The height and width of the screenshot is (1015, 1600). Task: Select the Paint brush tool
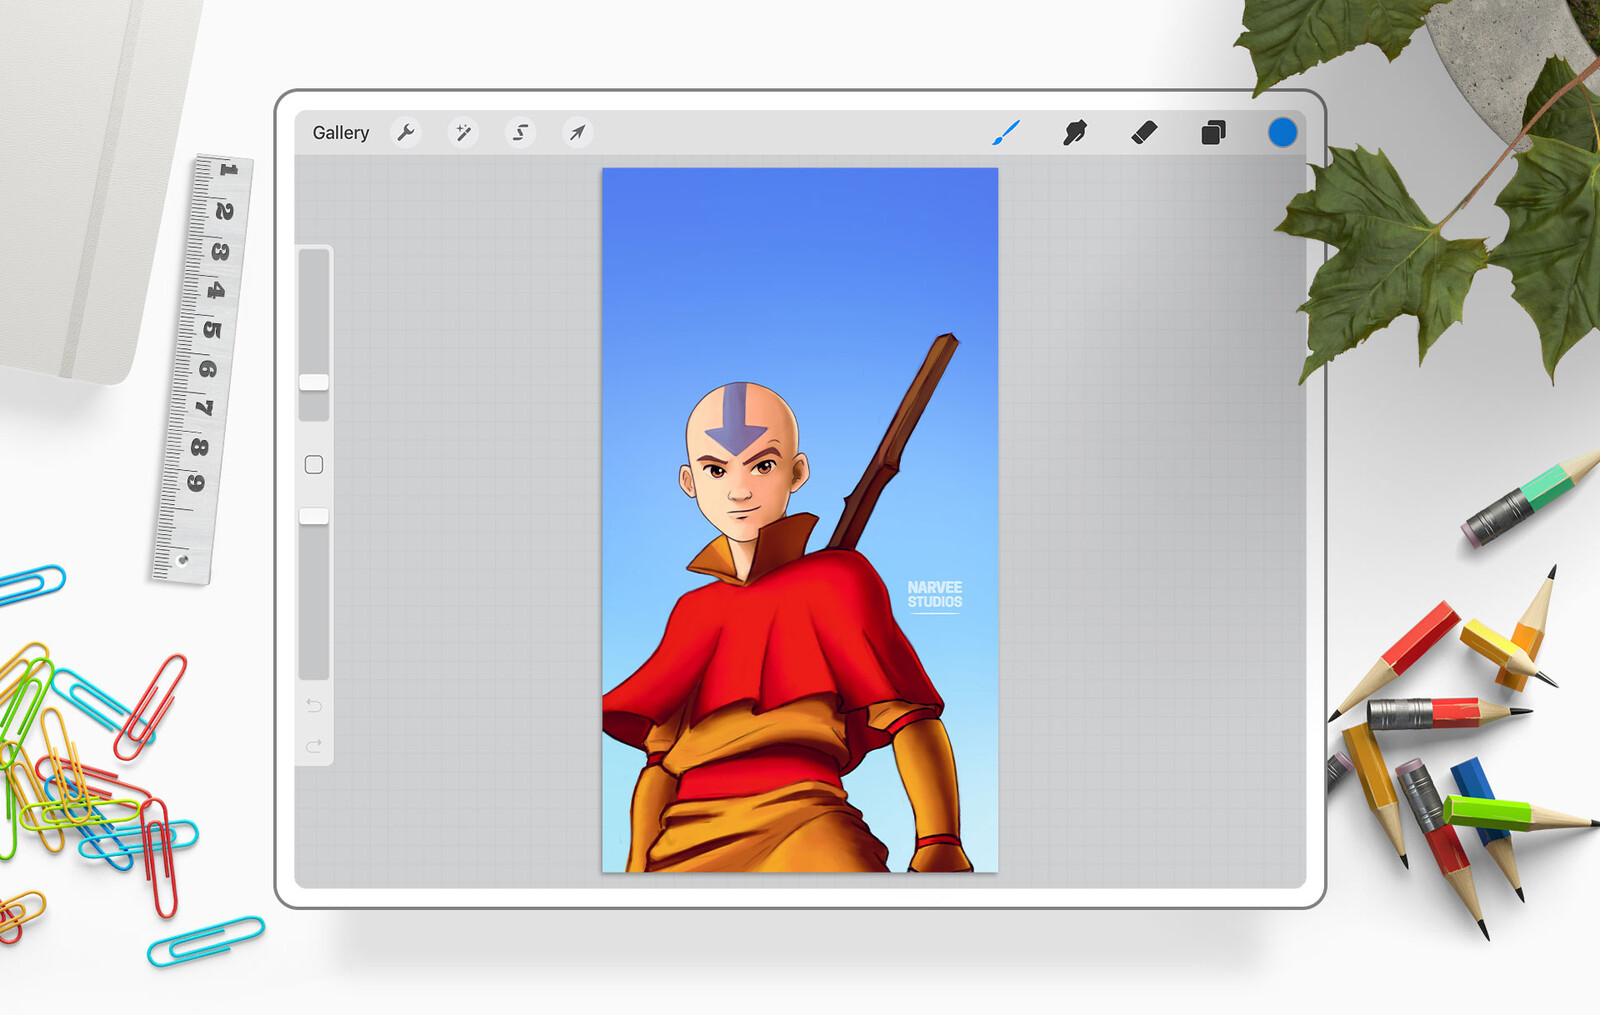pyautogui.click(x=1006, y=132)
